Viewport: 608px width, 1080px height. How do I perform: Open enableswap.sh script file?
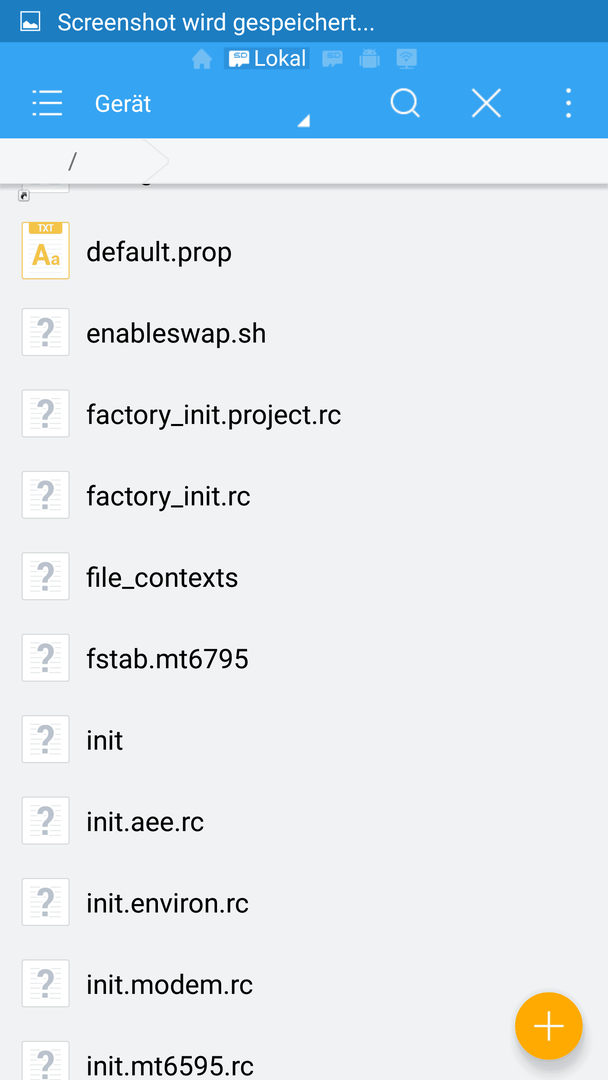304,334
